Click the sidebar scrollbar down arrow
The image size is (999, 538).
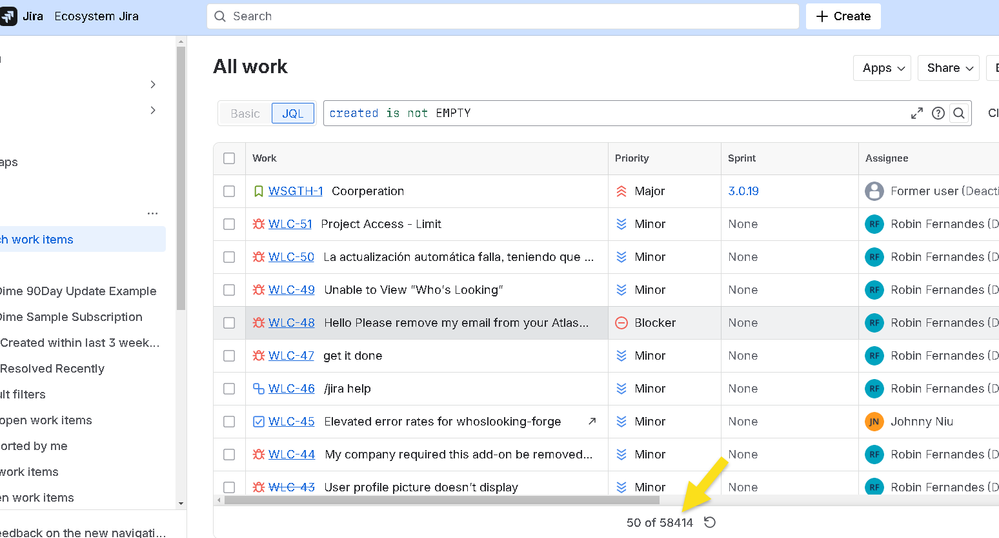click(x=181, y=504)
